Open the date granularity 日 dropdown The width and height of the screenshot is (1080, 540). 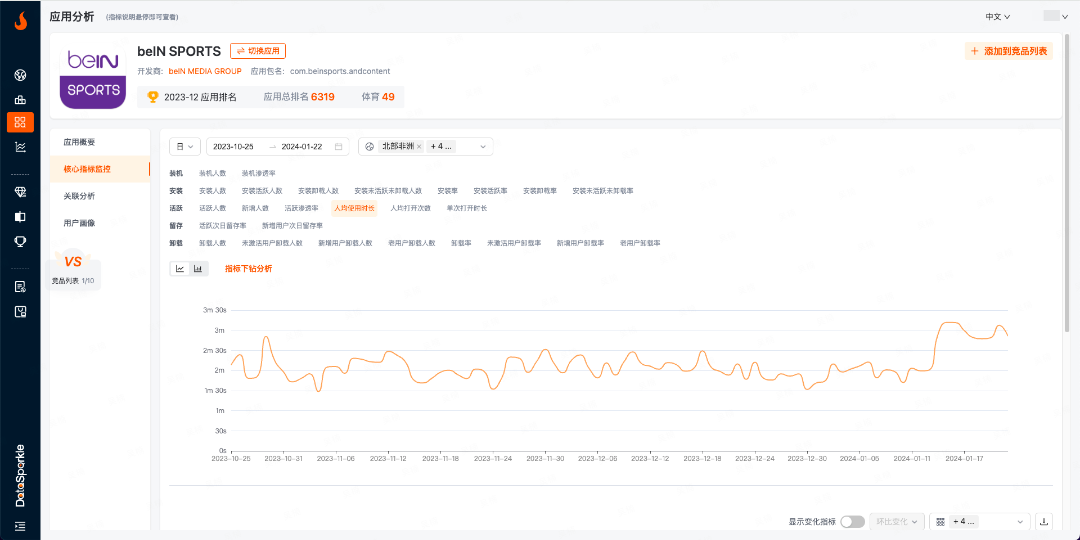point(185,147)
